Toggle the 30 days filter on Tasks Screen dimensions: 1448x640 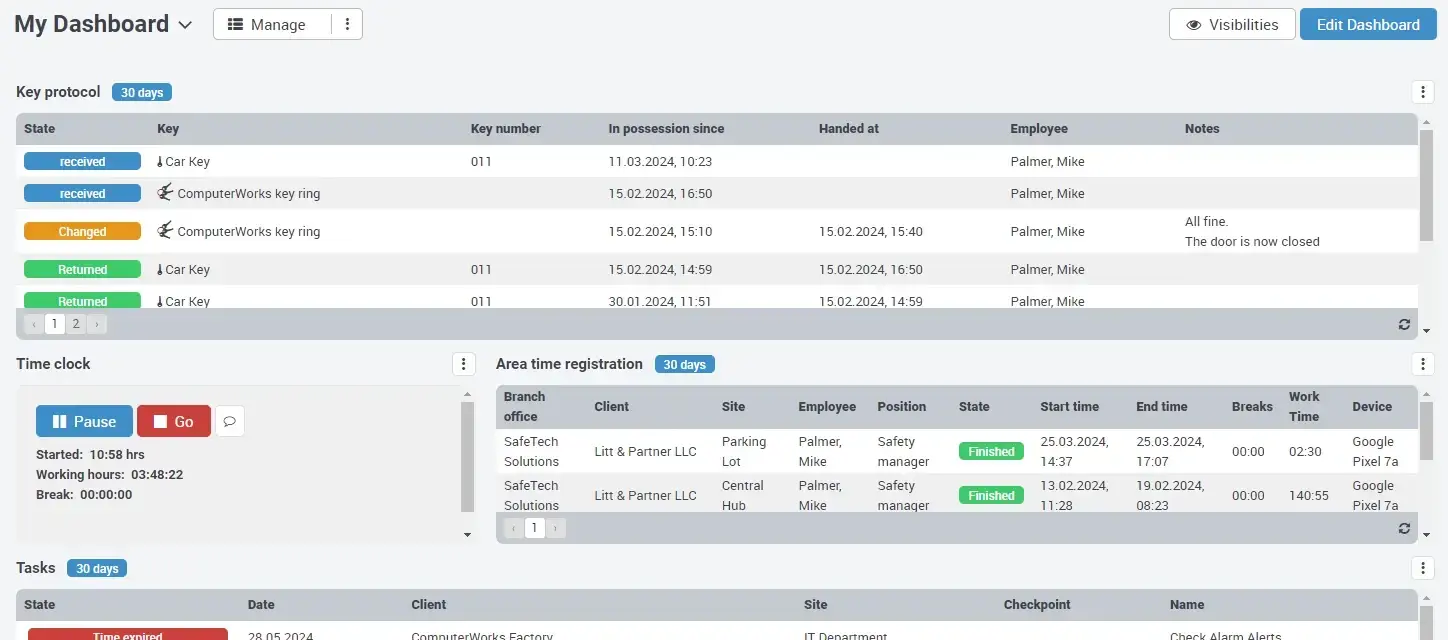pyautogui.click(x=96, y=568)
